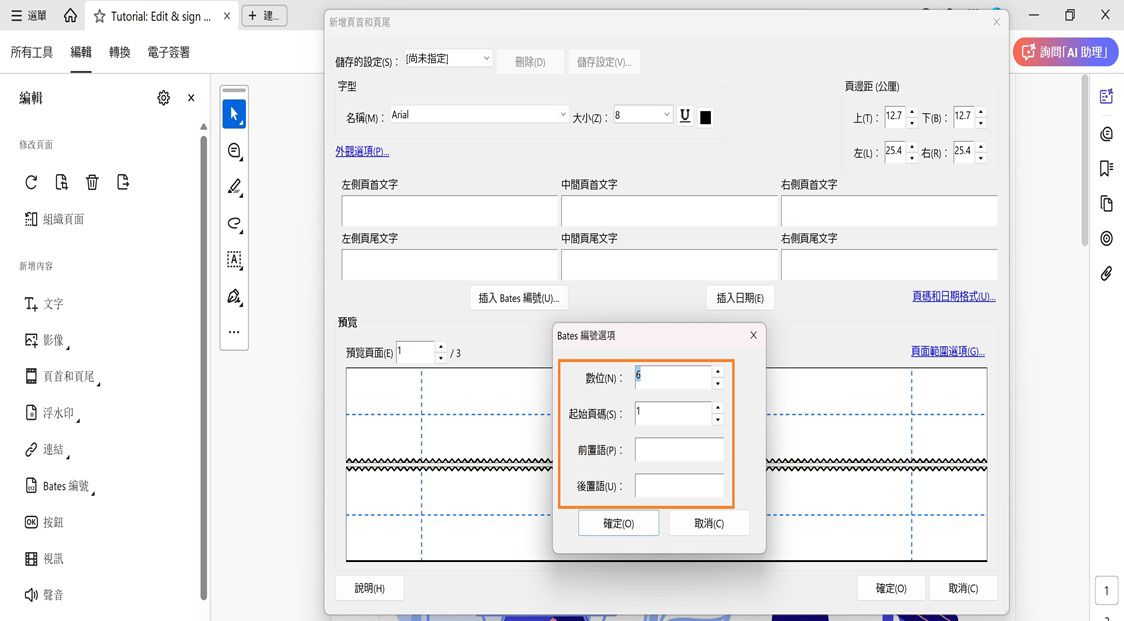Open more tools (three dots)

click(x=234, y=332)
